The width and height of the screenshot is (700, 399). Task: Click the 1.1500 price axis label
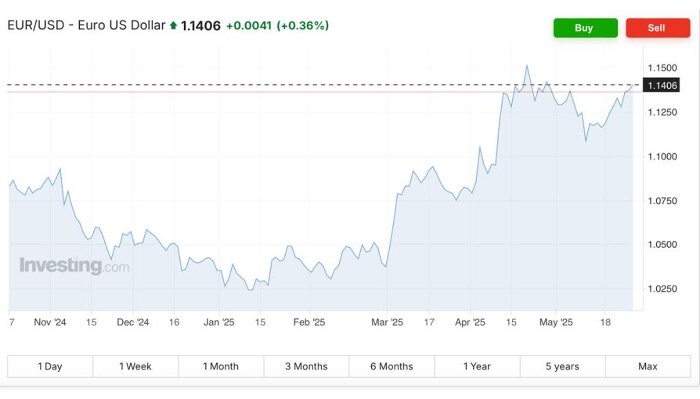coord(662,68)
